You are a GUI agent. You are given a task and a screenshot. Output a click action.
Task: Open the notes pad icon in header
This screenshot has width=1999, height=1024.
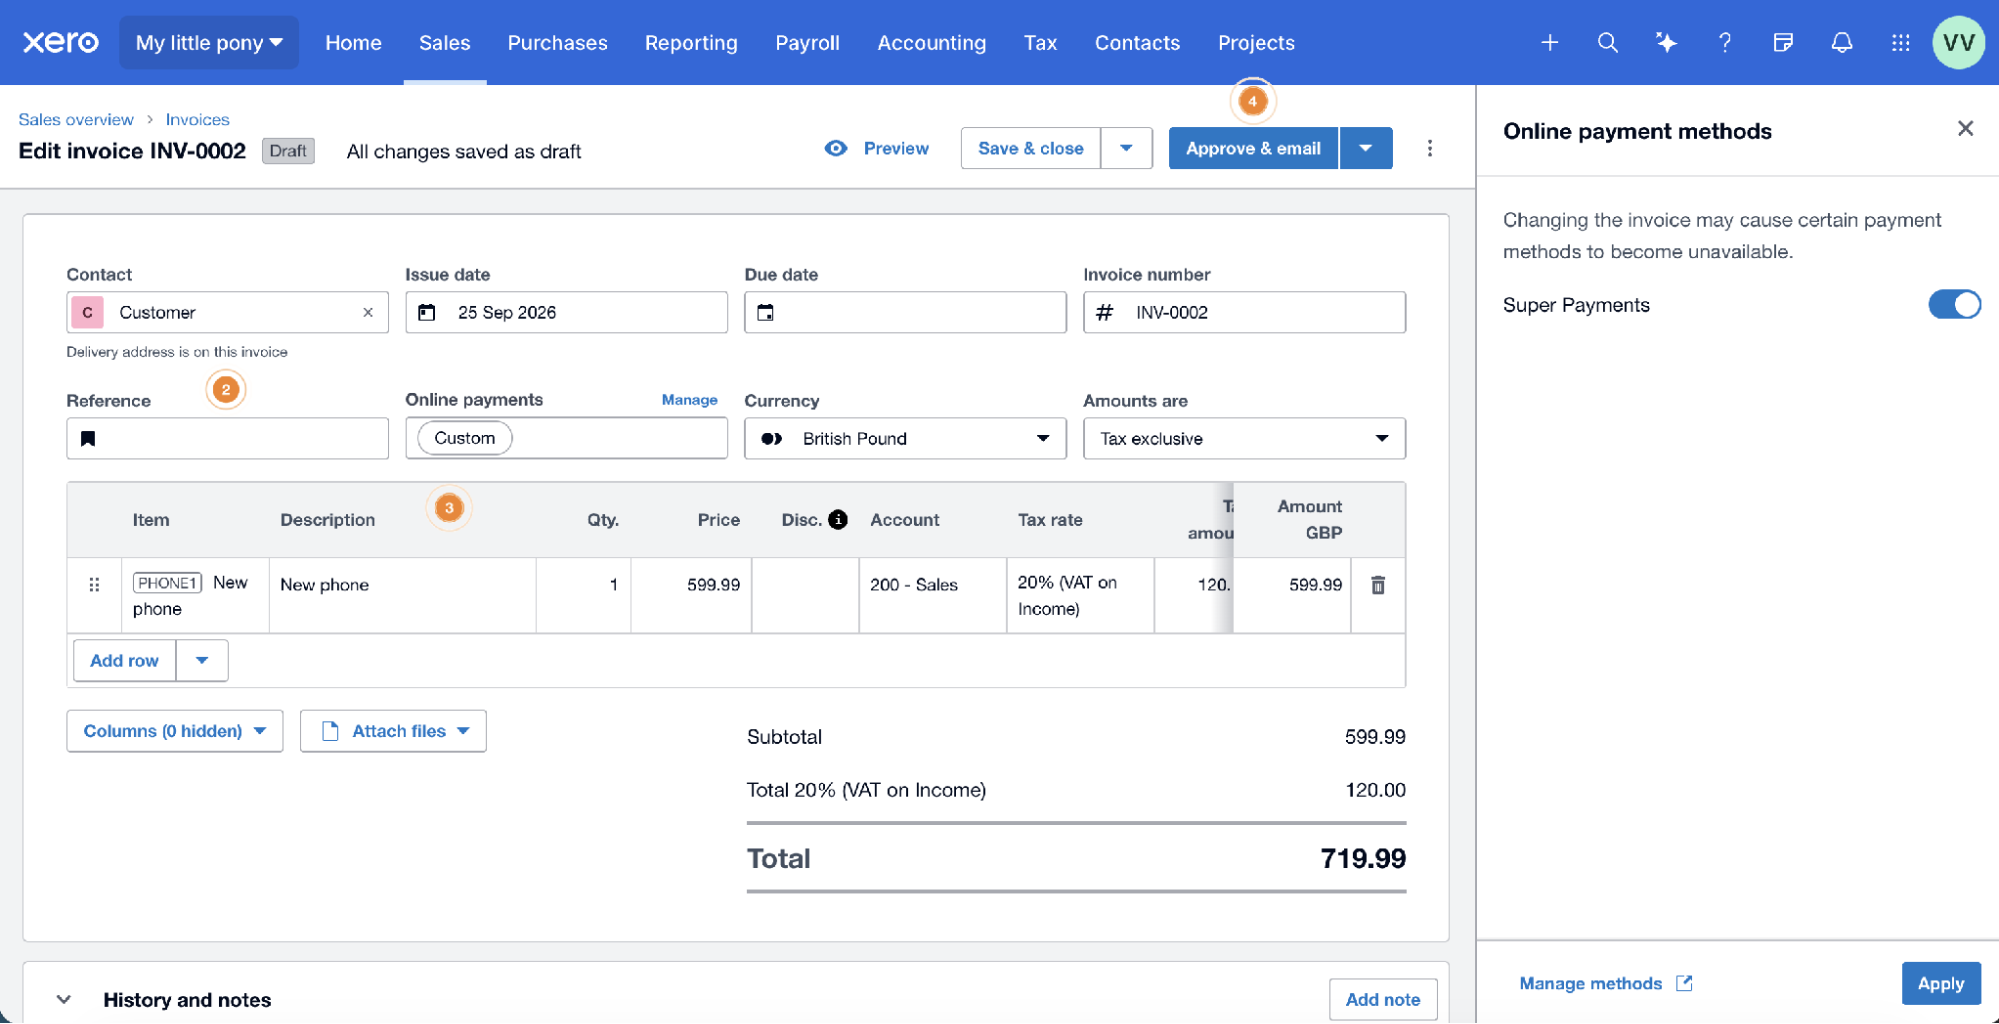[x=1783, y=42]
